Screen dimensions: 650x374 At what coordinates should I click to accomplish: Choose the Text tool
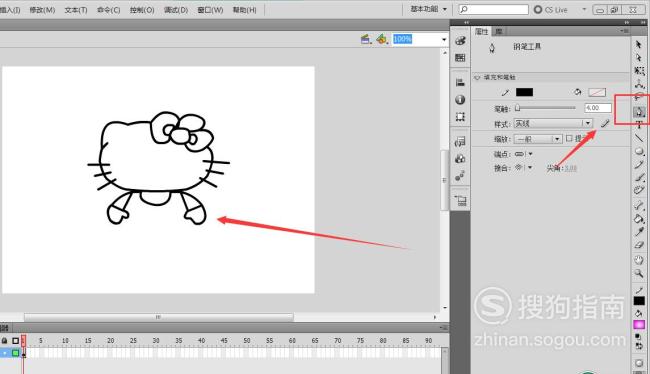pyautogui.click(x=639, y=125)
